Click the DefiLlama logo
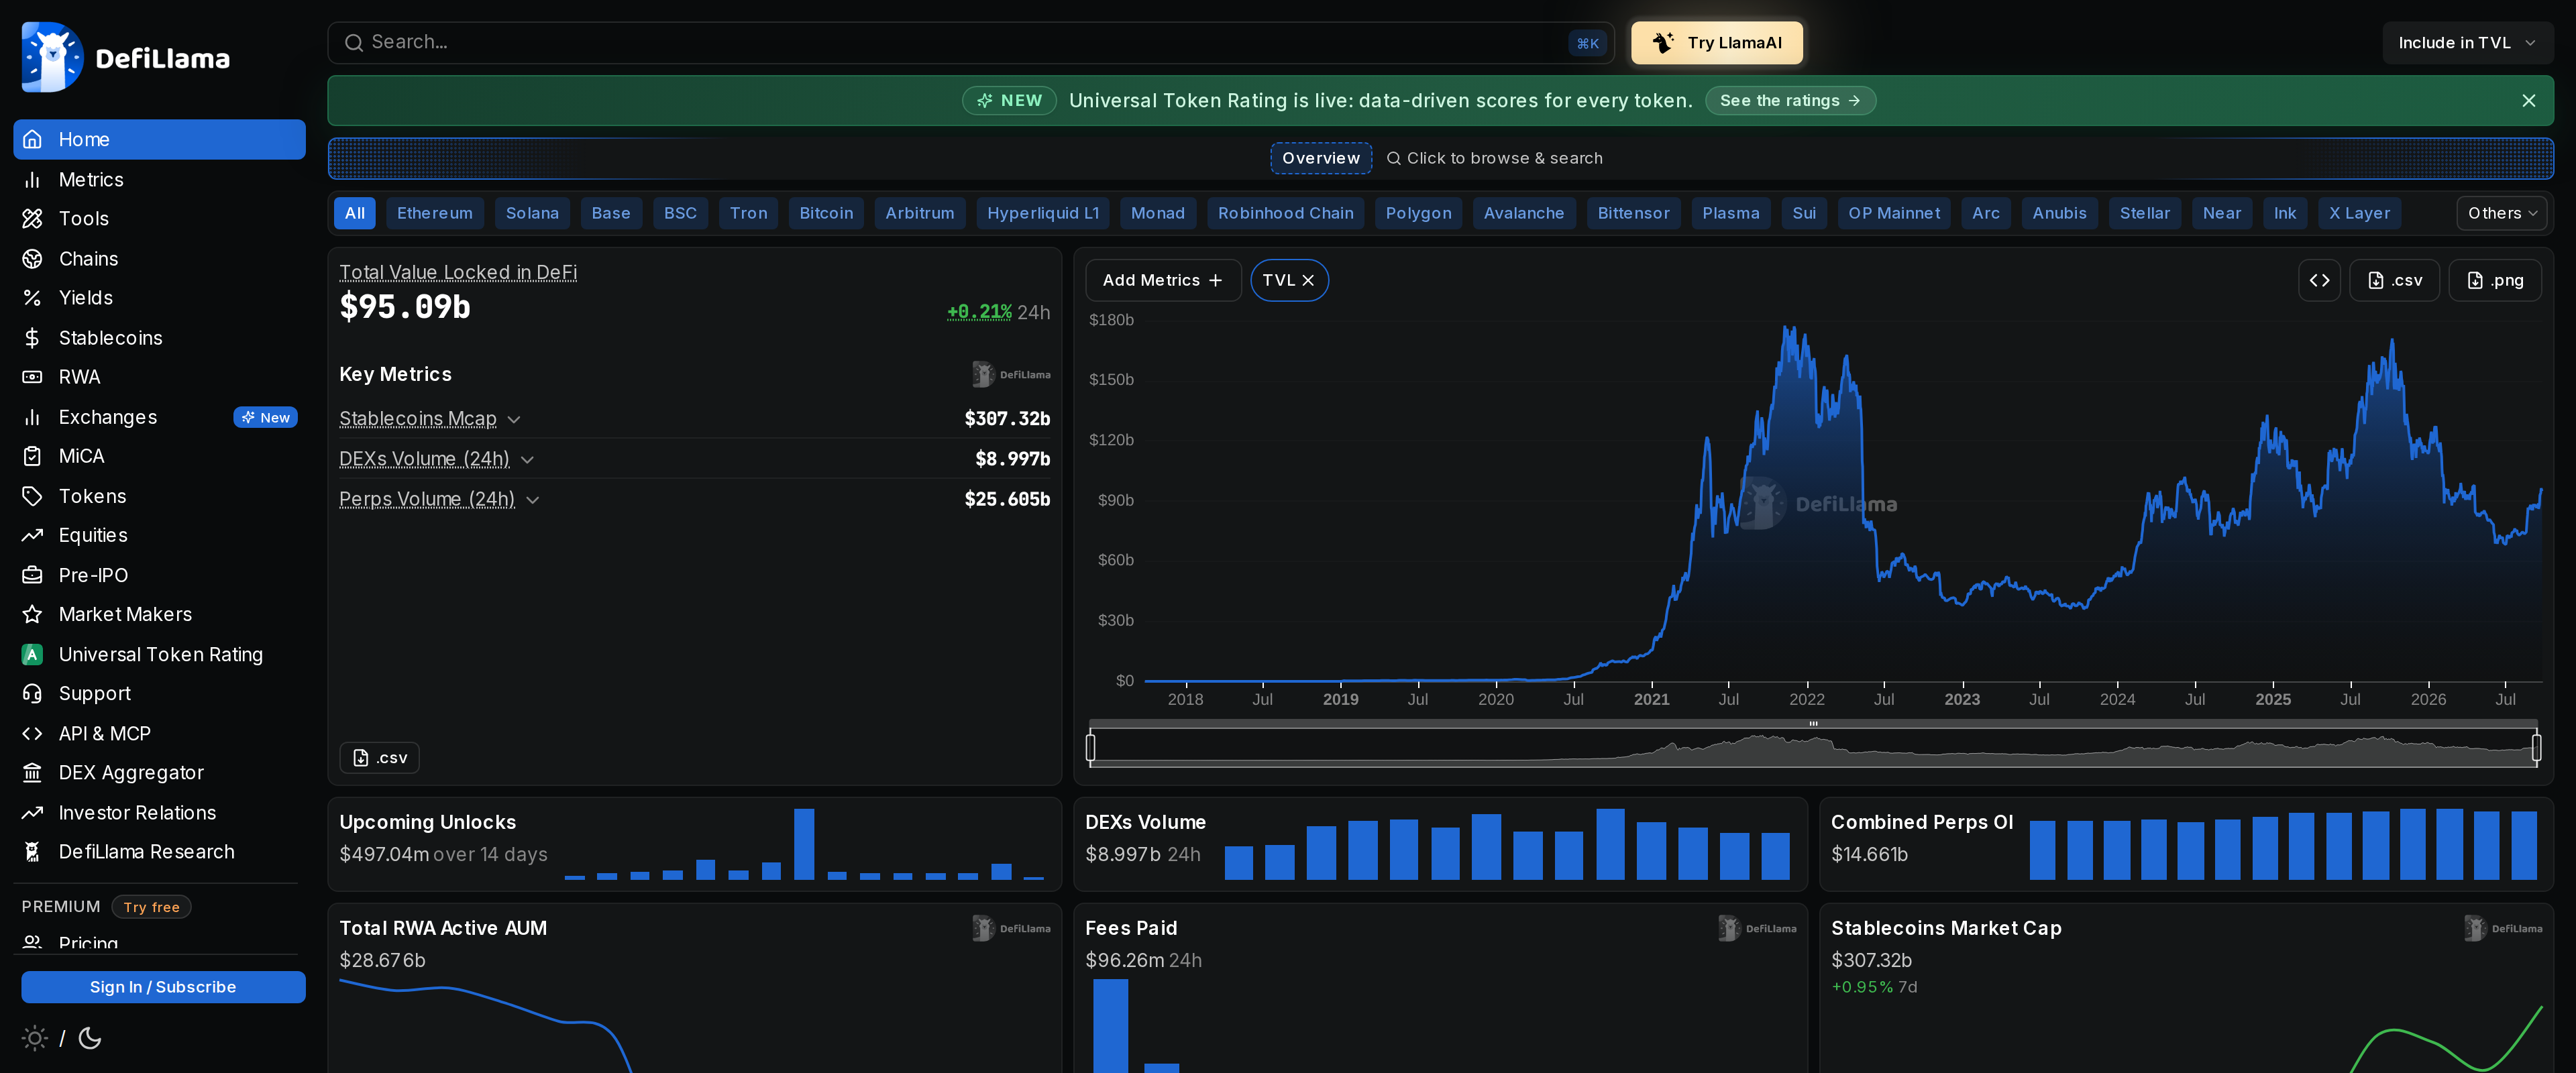2576x1073 pixels. 126,57
